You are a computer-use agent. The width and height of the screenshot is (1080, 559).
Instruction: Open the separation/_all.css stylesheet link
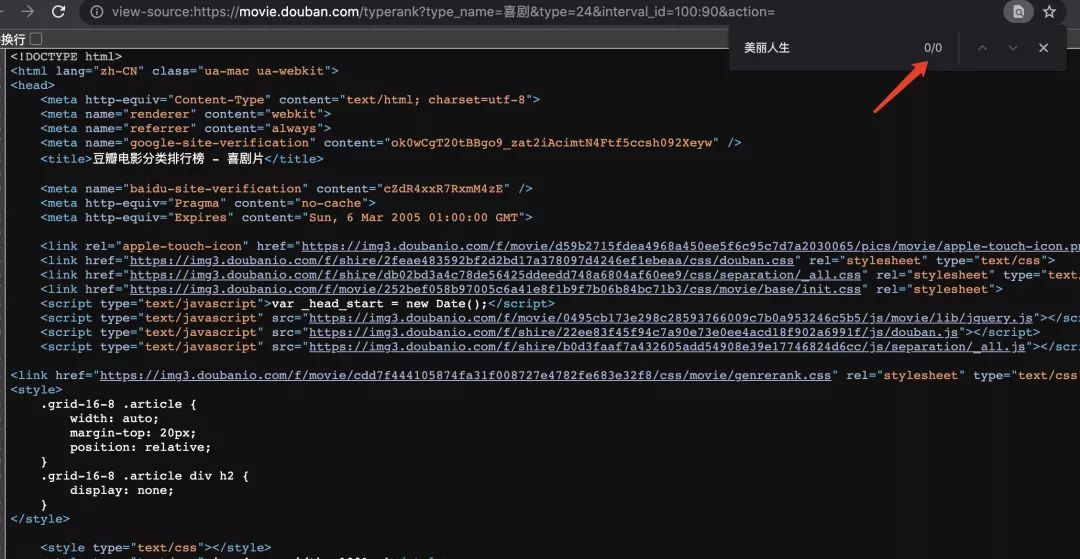coord(495,275)
